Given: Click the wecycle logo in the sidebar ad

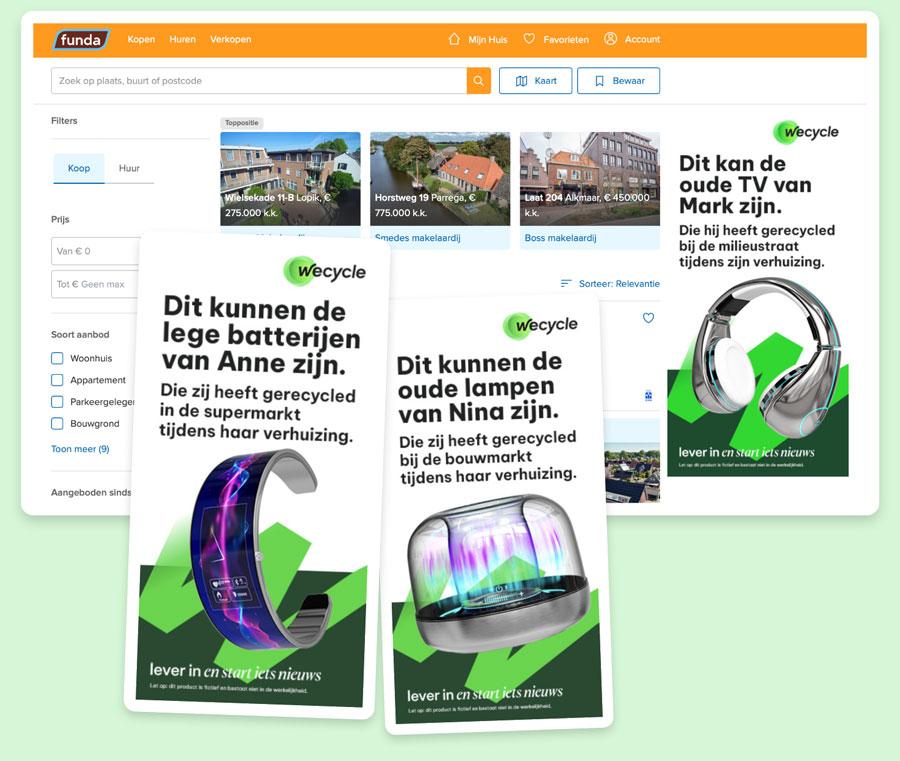Looking at the screenshot, I should click(806, 133).
